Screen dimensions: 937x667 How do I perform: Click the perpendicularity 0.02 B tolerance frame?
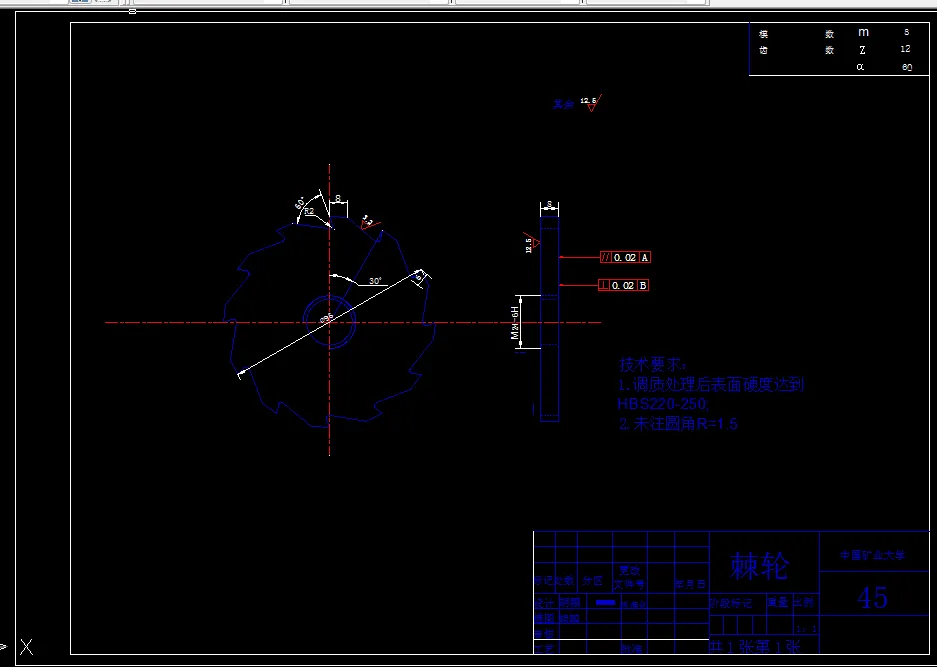[x=623, y=285]
